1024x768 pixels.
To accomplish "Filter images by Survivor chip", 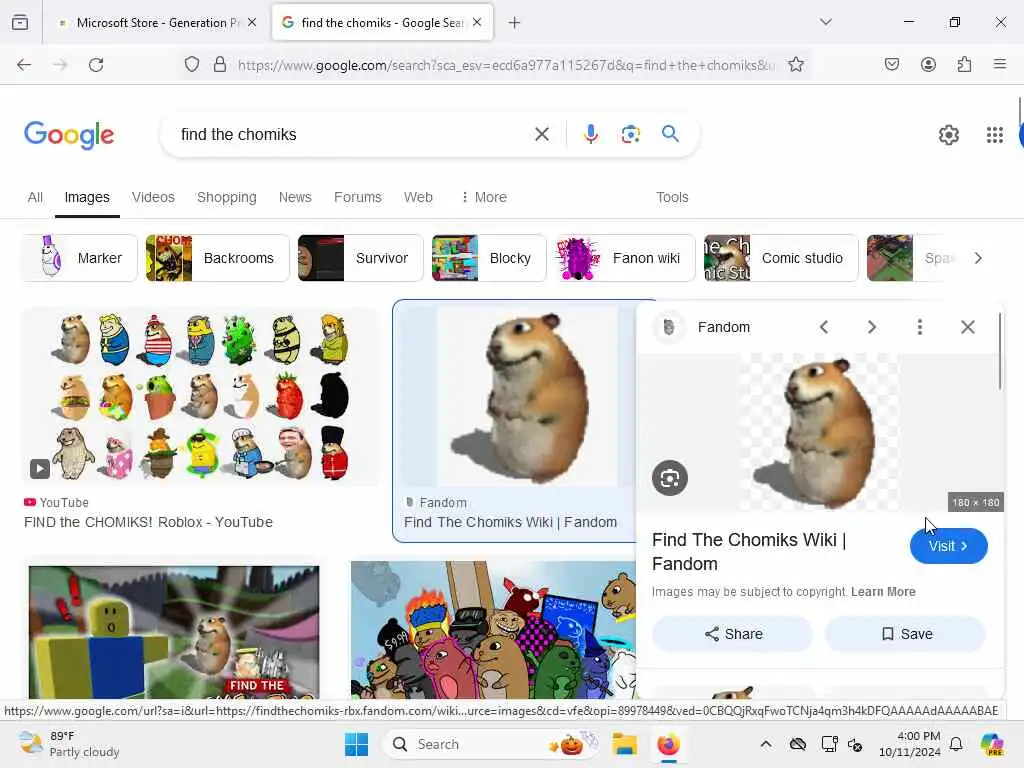I will pos(360,258).
